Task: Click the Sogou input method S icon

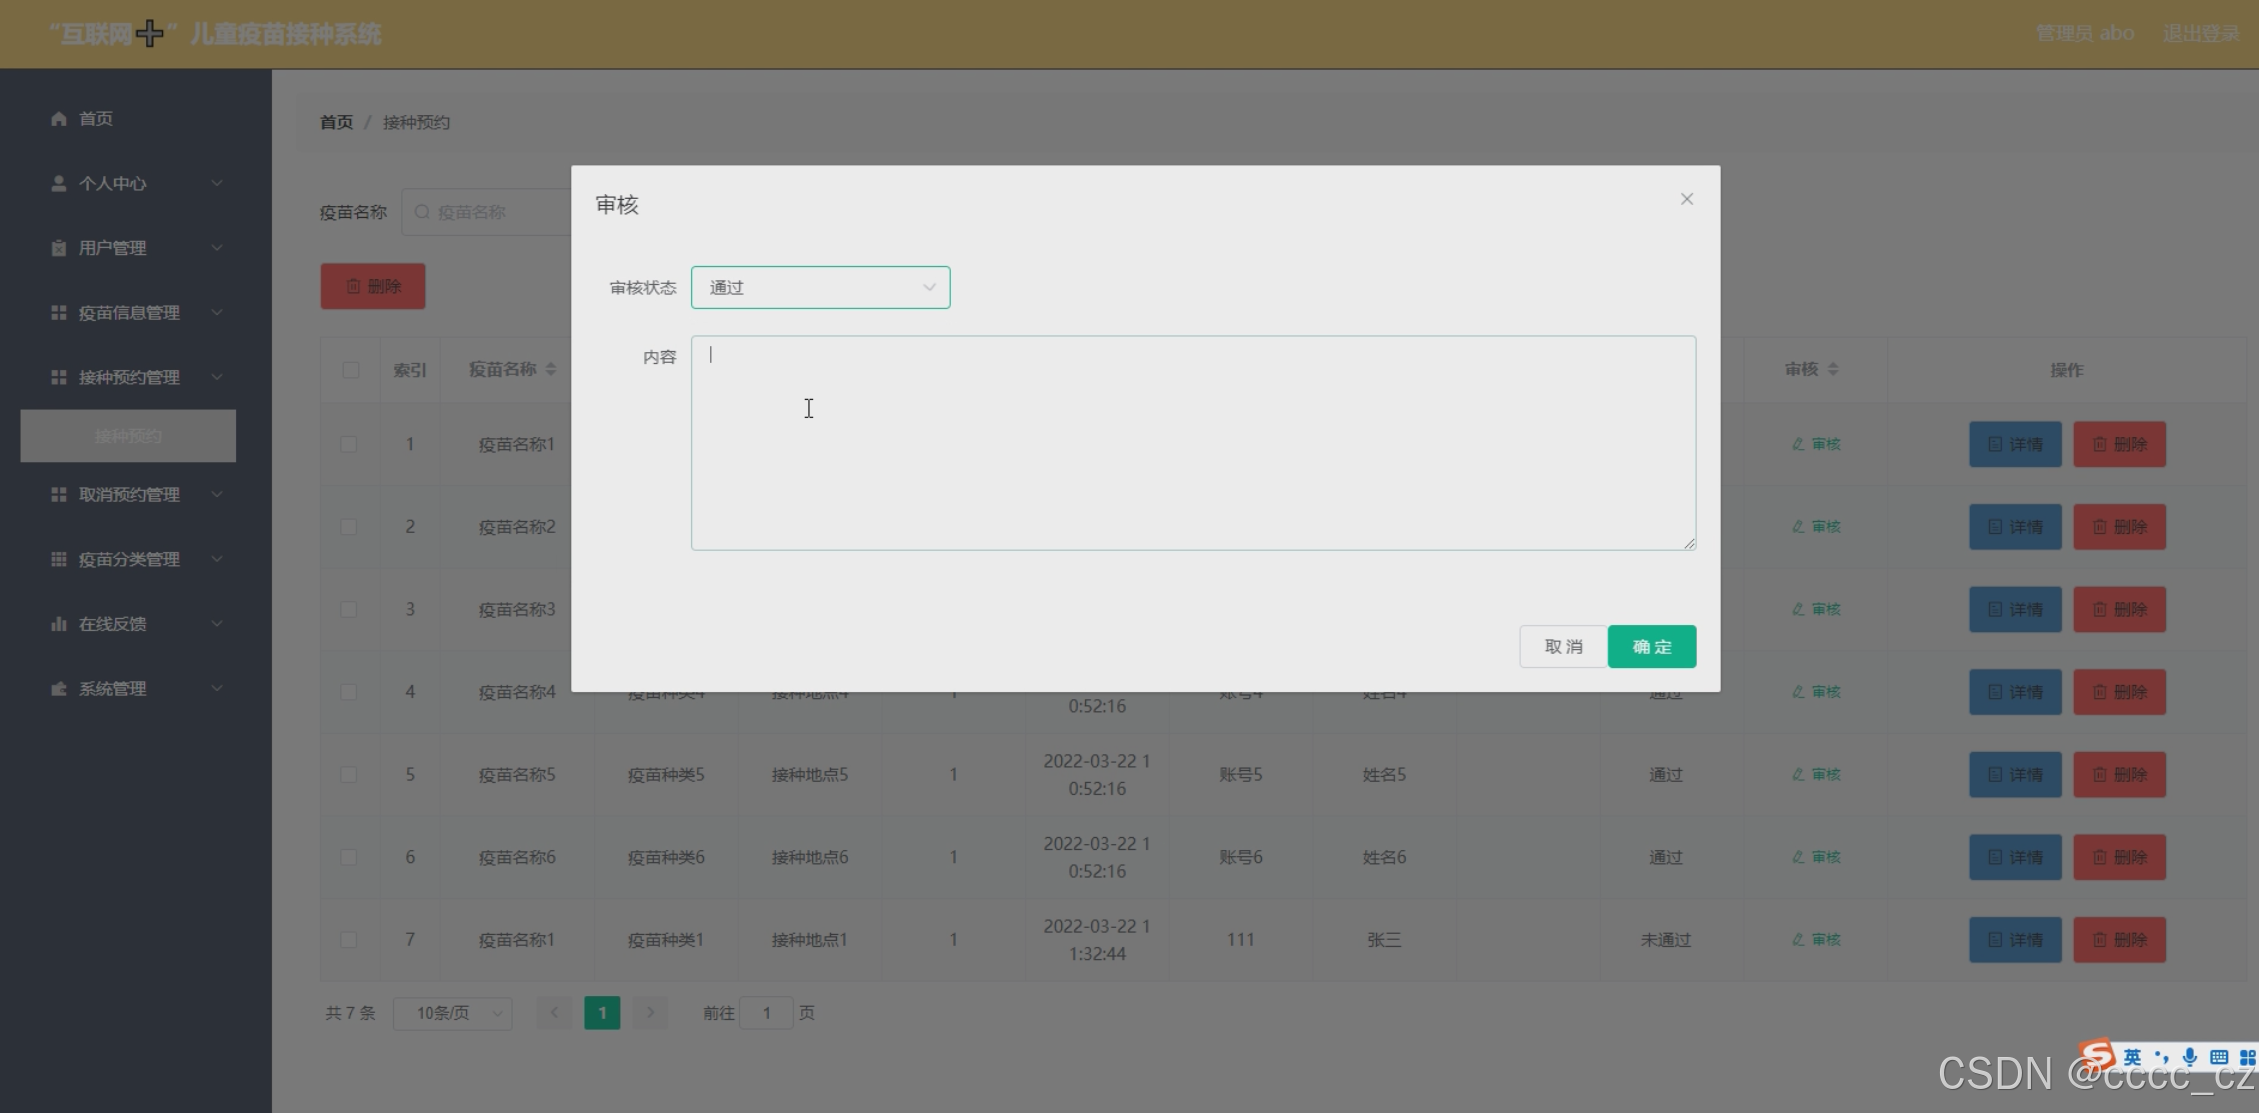Action: pyautogui.click(x=2097, y=1055)
